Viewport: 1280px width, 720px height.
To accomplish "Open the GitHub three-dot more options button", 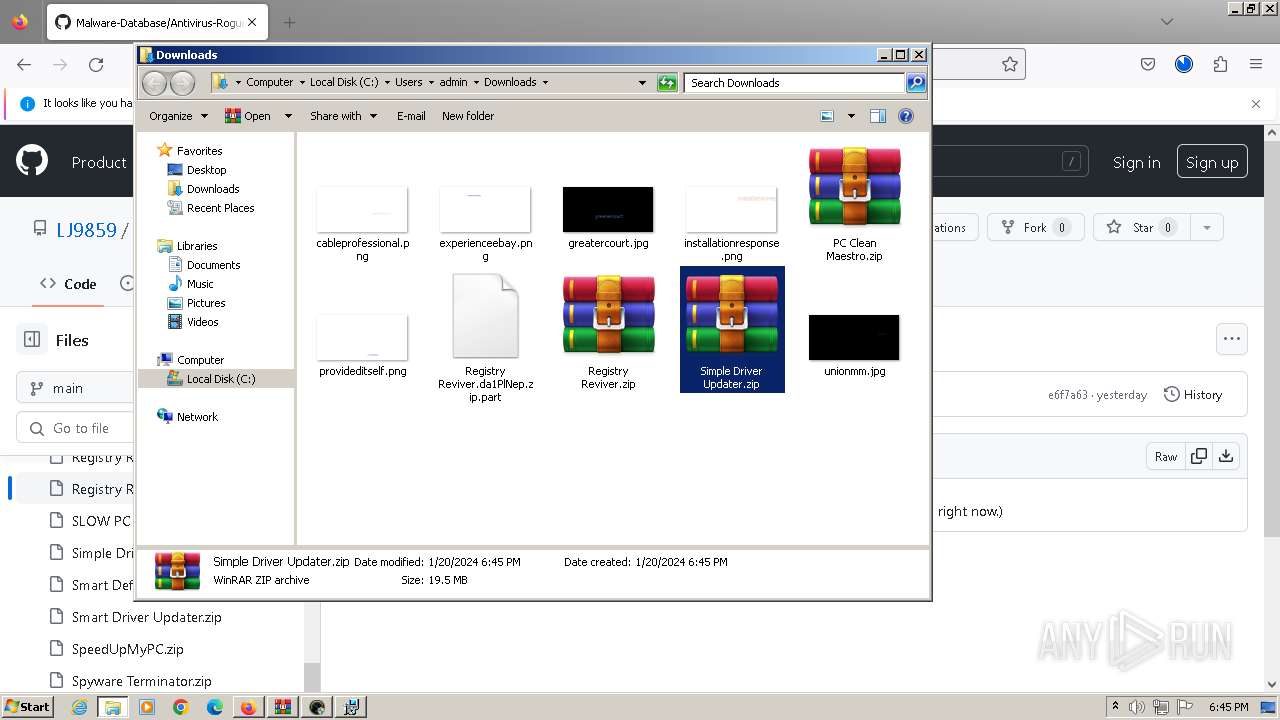I will (x=1232, y=339).
